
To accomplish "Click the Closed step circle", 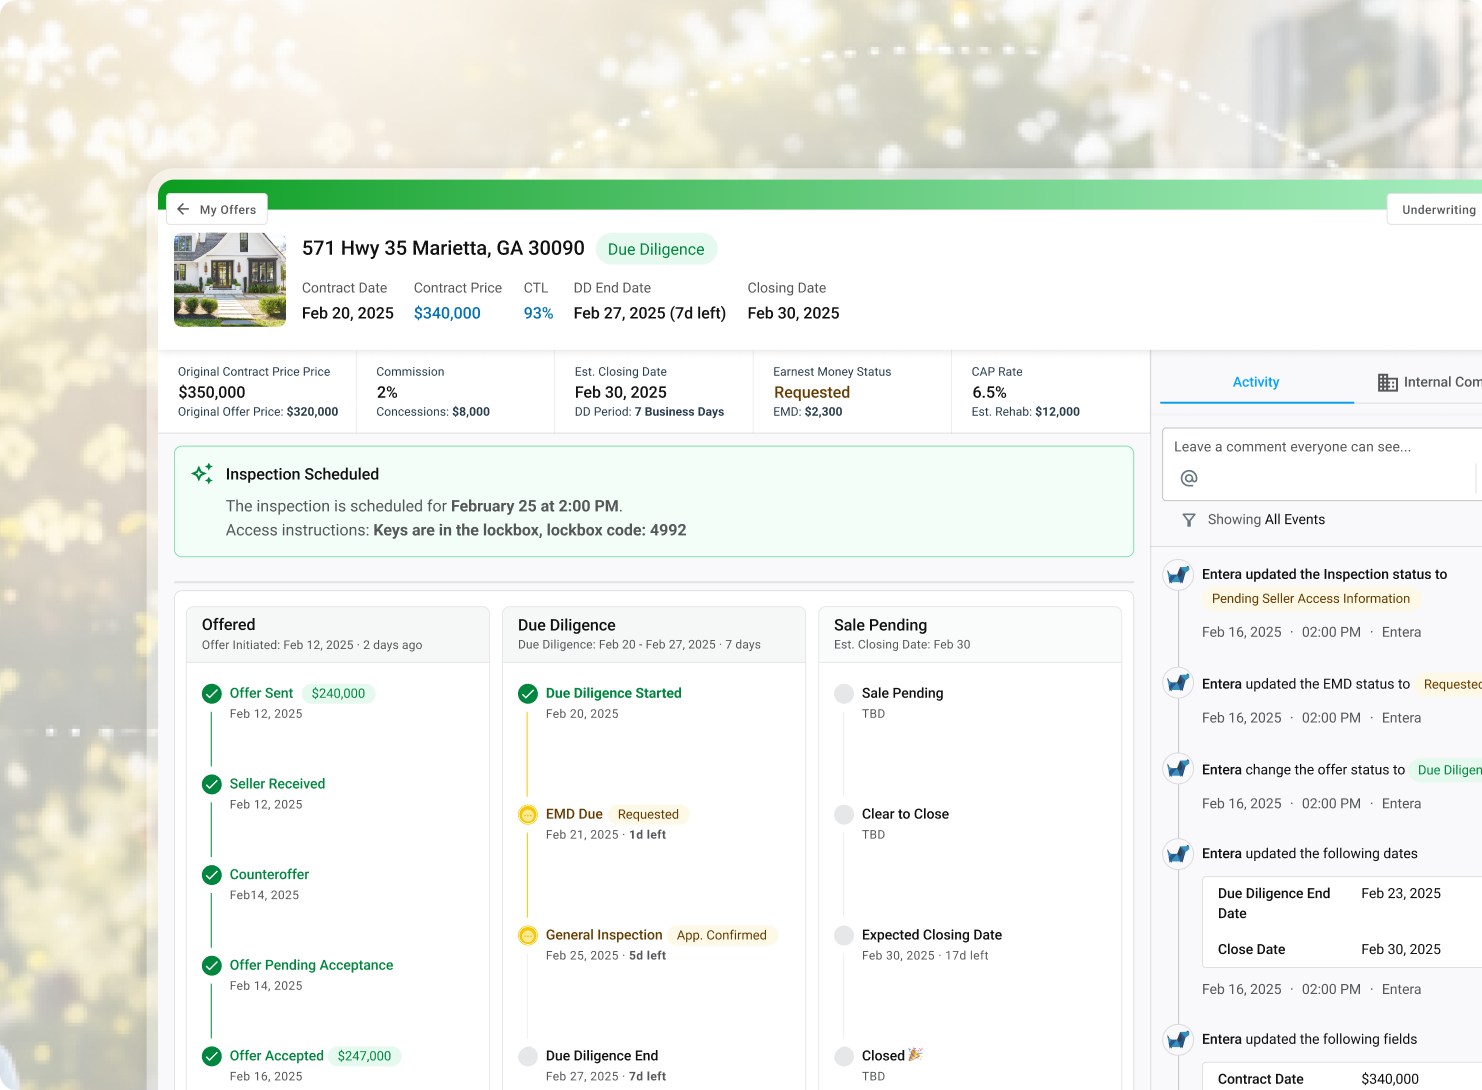I will 844,1056.
